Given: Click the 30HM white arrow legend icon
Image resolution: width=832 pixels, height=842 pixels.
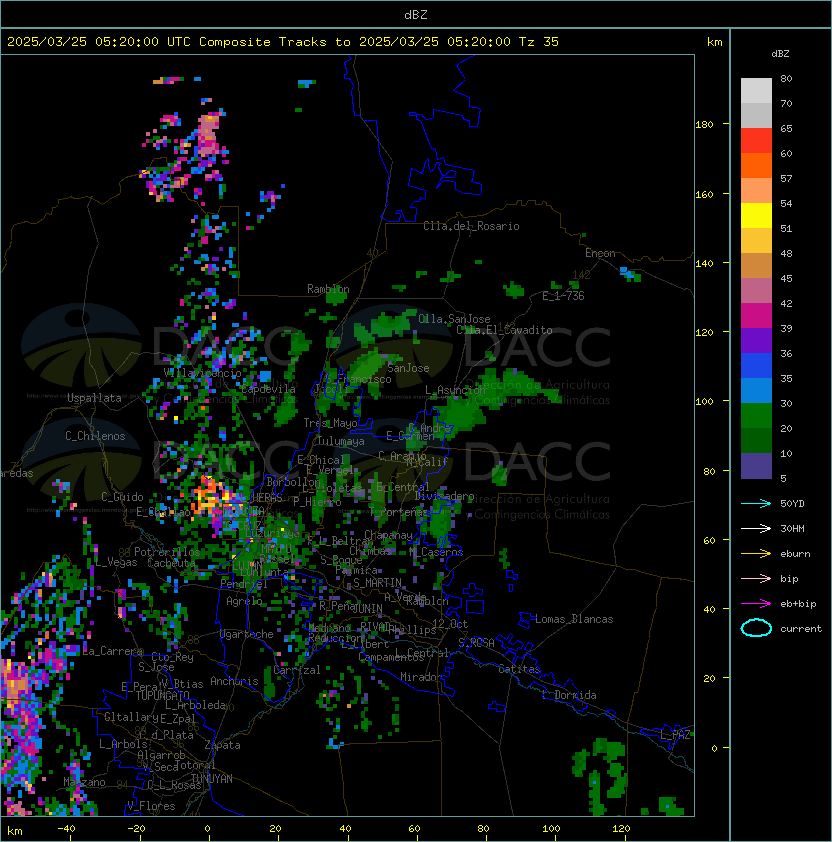Looking at the screenshot, I should tap(756, 528).
